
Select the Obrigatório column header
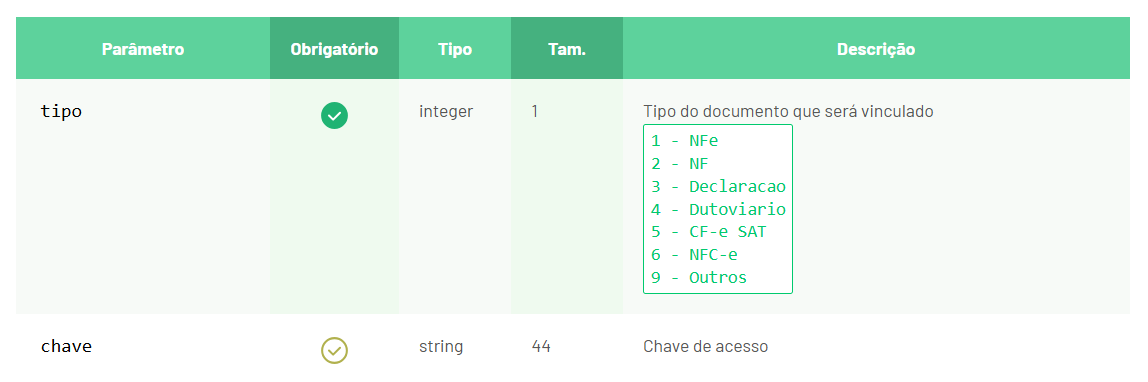tap(335, 50)
